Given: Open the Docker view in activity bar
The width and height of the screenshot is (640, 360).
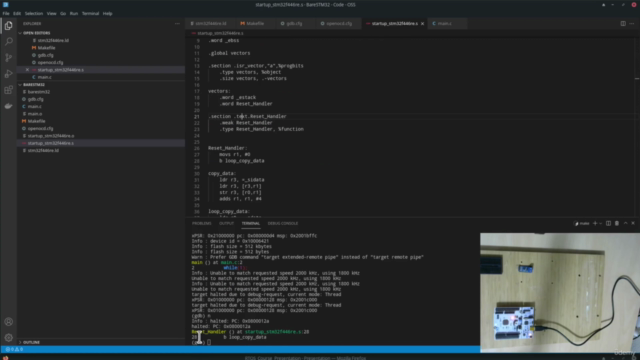Looking at the screenshot, I should 9,106.
